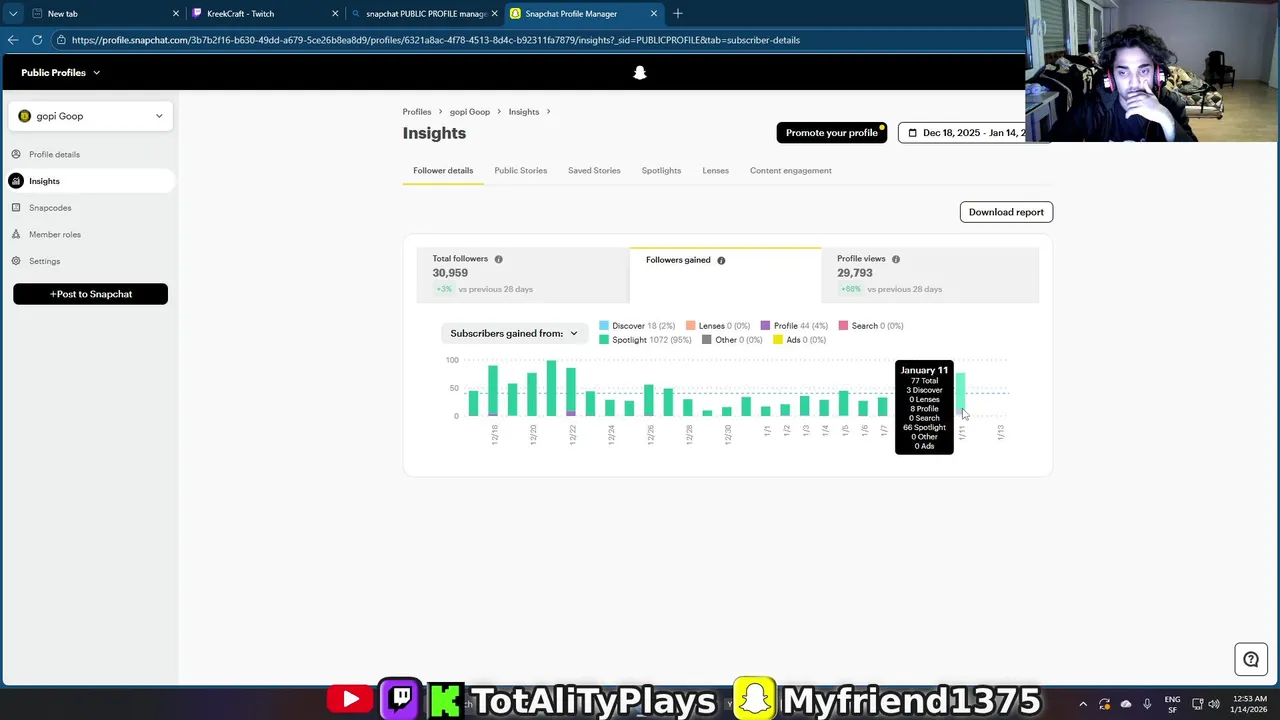1280x720 pixels.
Task: Click the Profile legend color swatch
Action: (766, 326)
